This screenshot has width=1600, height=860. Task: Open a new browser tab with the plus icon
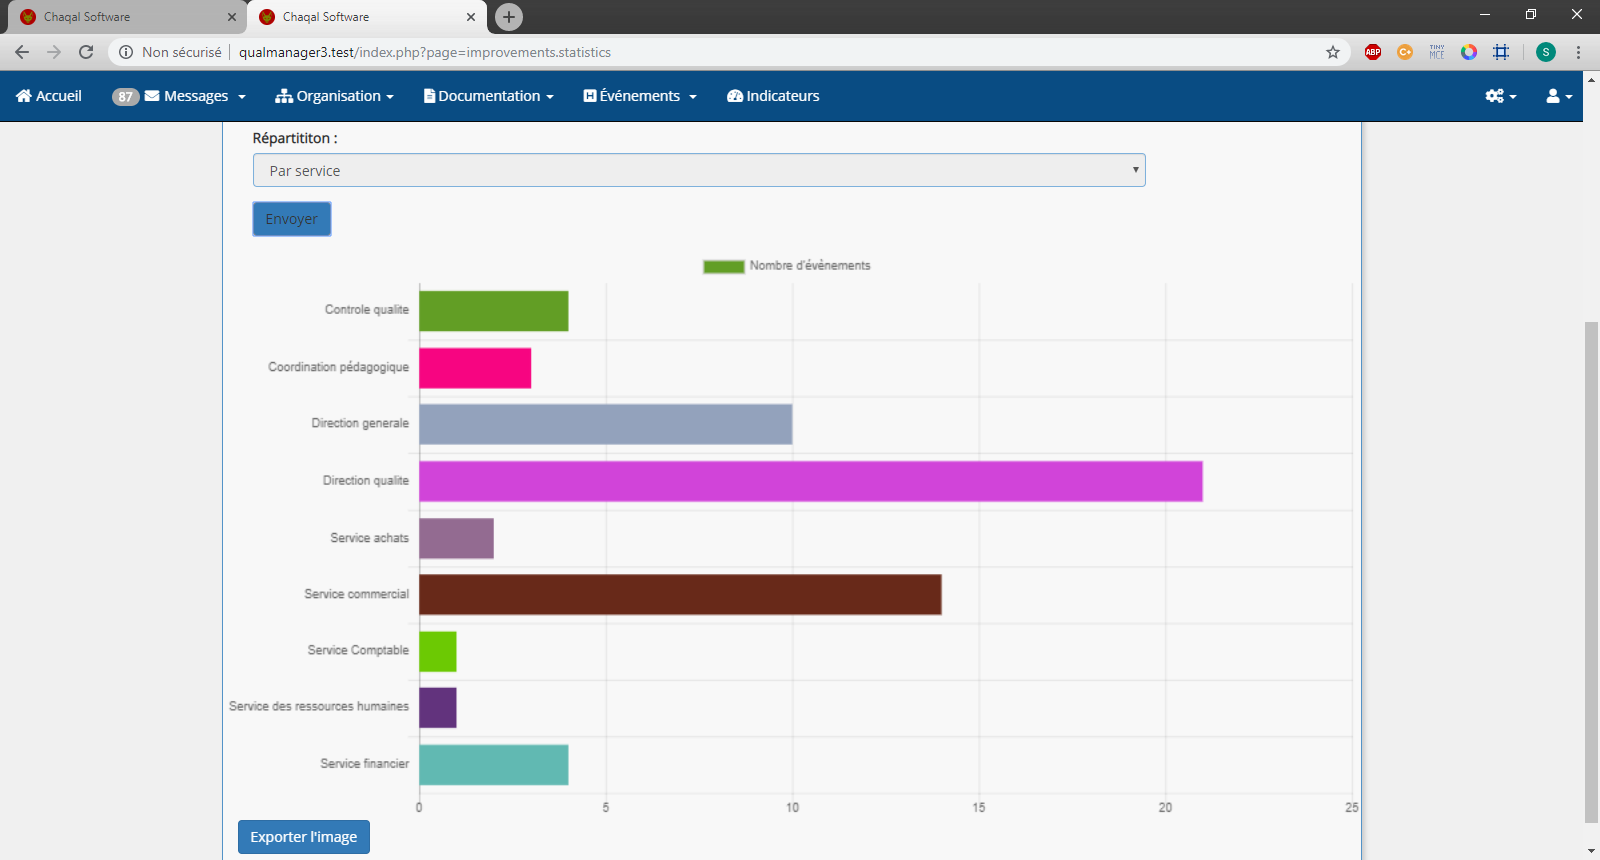(509, 17)
